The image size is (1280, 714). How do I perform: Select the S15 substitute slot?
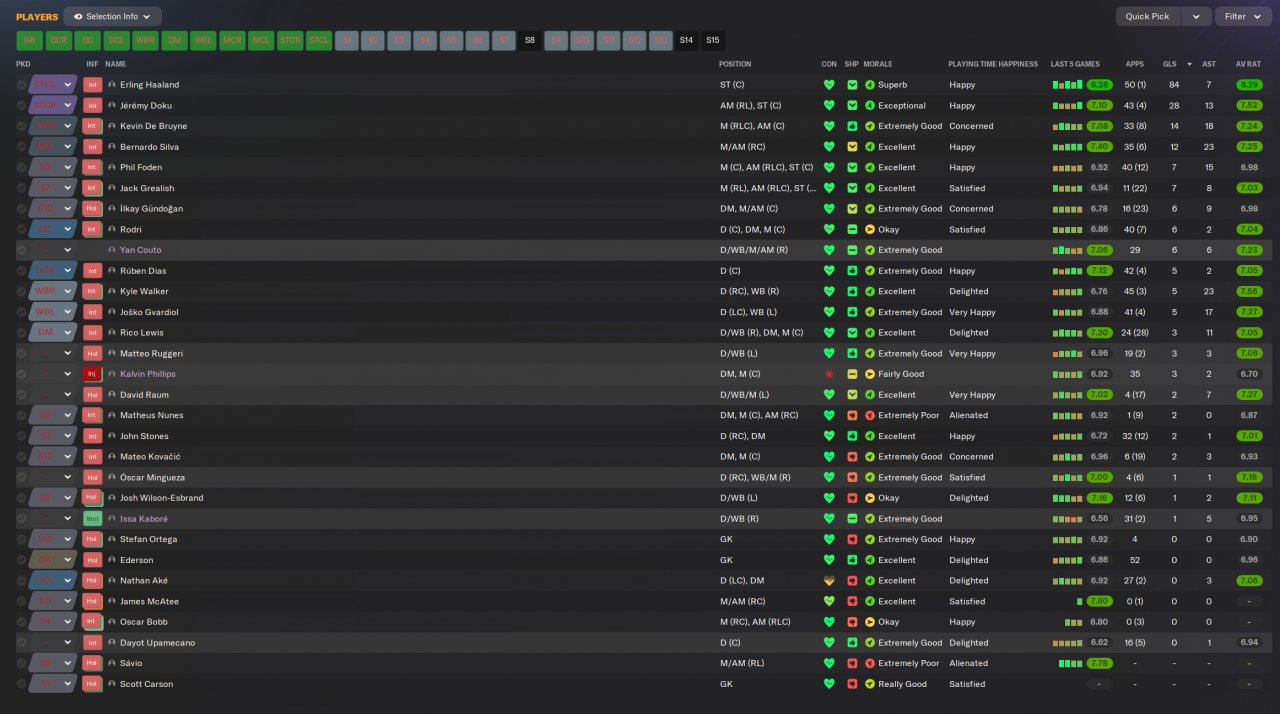(x=712, y=41)
